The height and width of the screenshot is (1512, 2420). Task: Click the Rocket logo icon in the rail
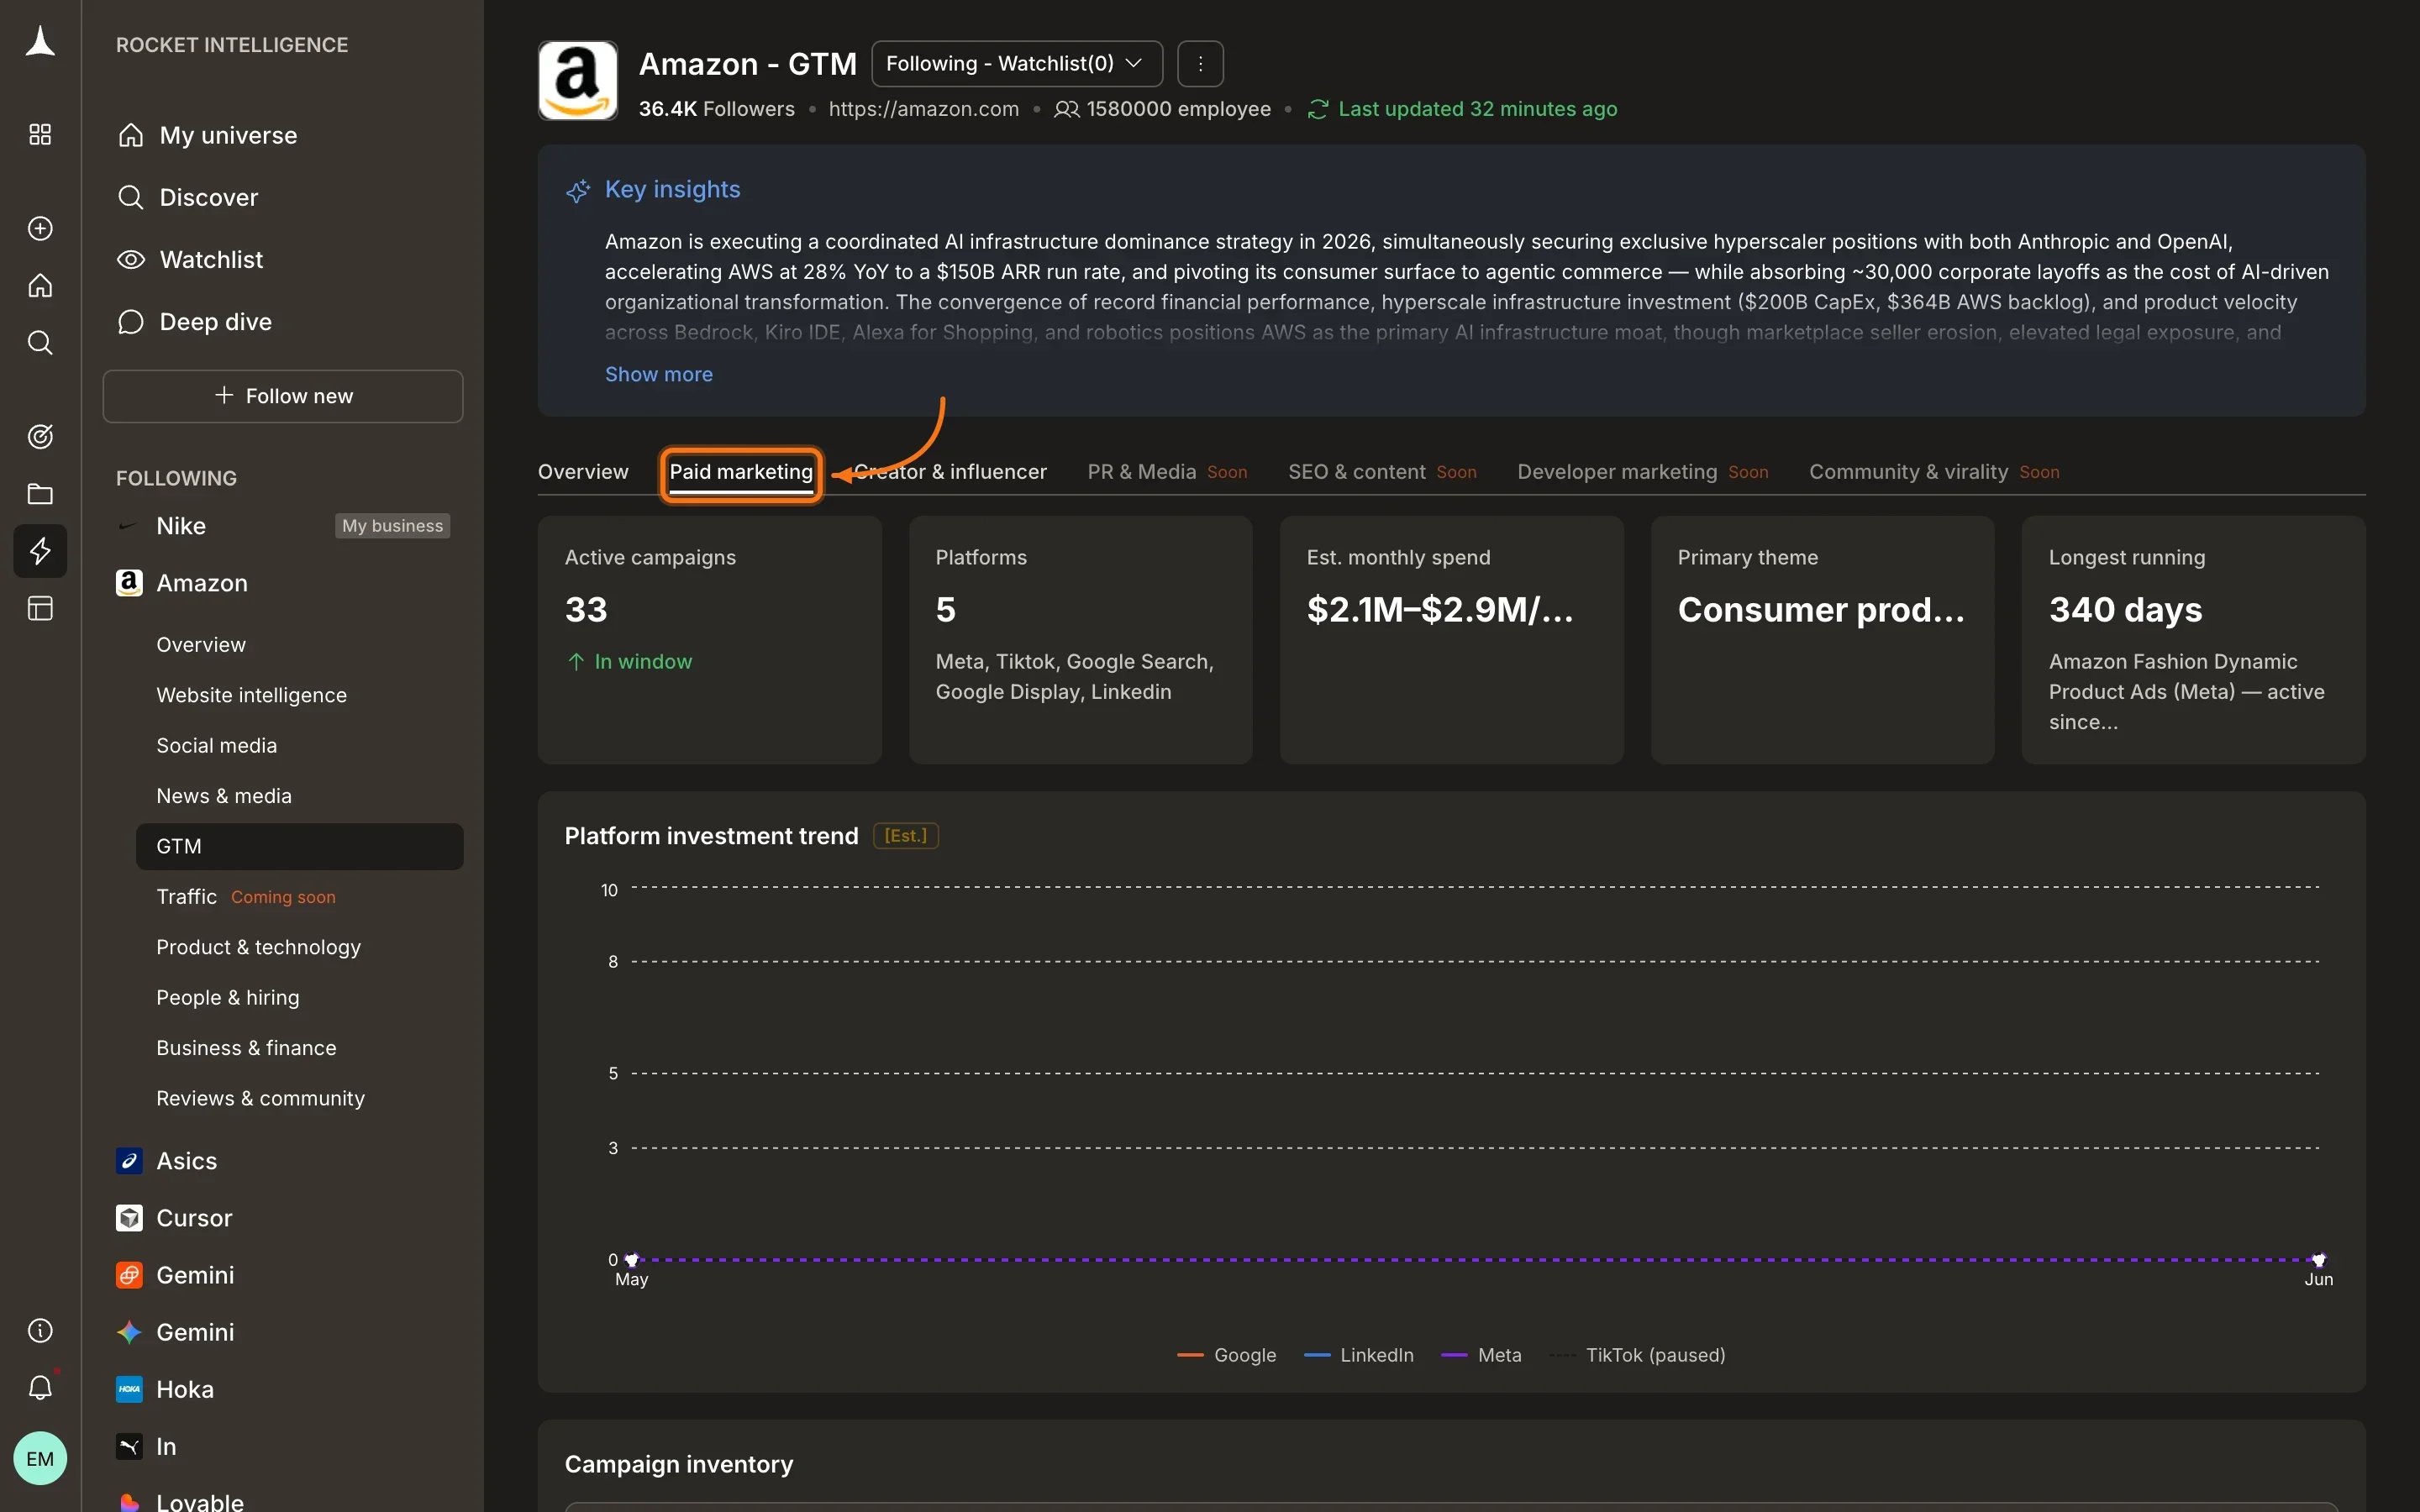tap(40, 42)
